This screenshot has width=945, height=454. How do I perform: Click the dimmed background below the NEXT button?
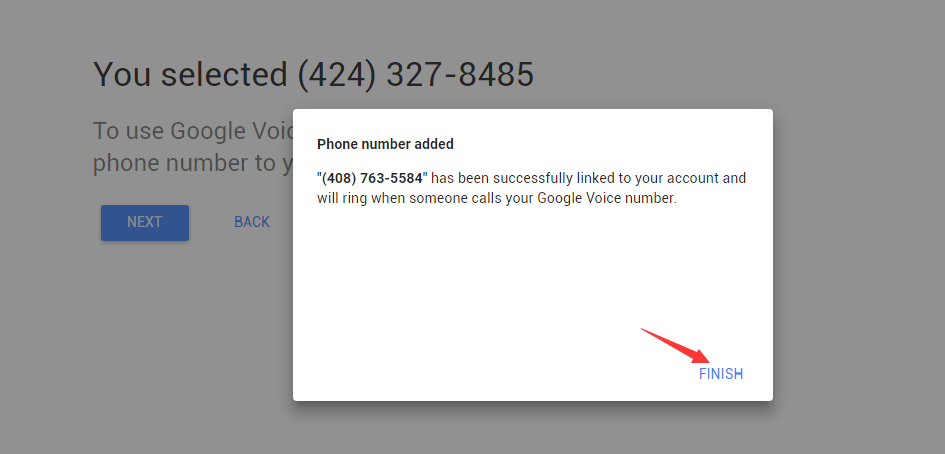click(x=145, y=338)
